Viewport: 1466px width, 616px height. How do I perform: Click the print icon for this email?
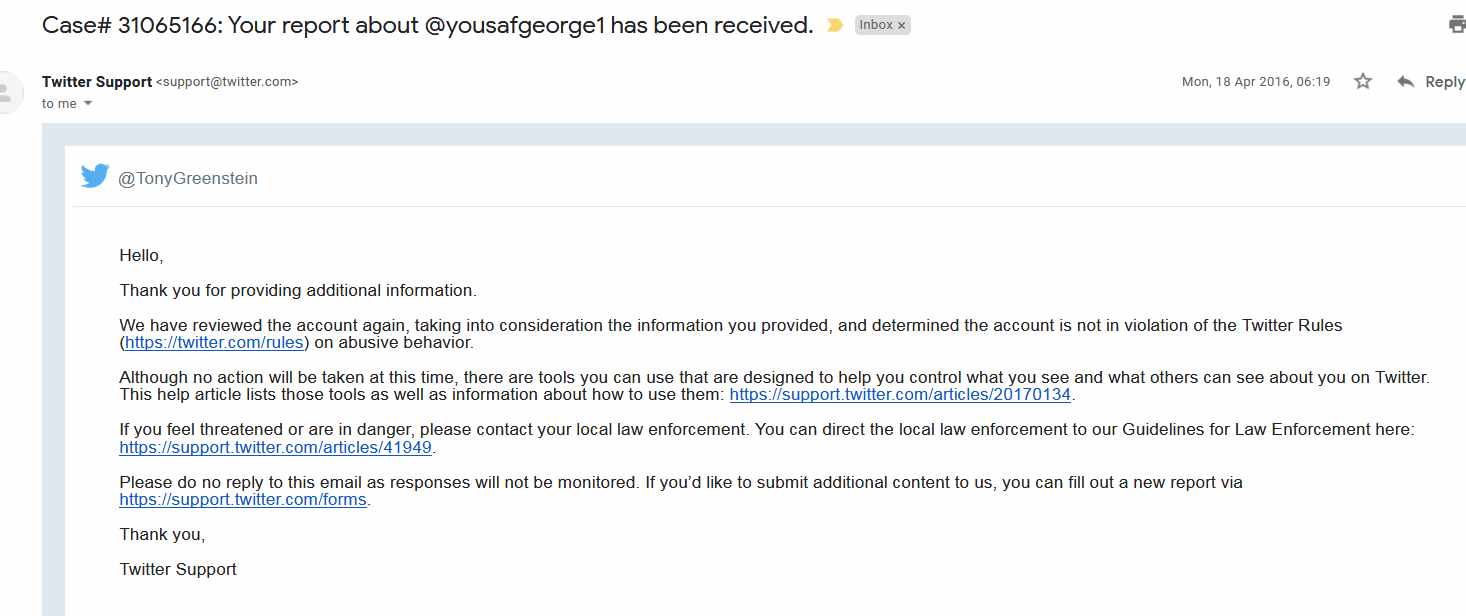(x=1457, y=25)
